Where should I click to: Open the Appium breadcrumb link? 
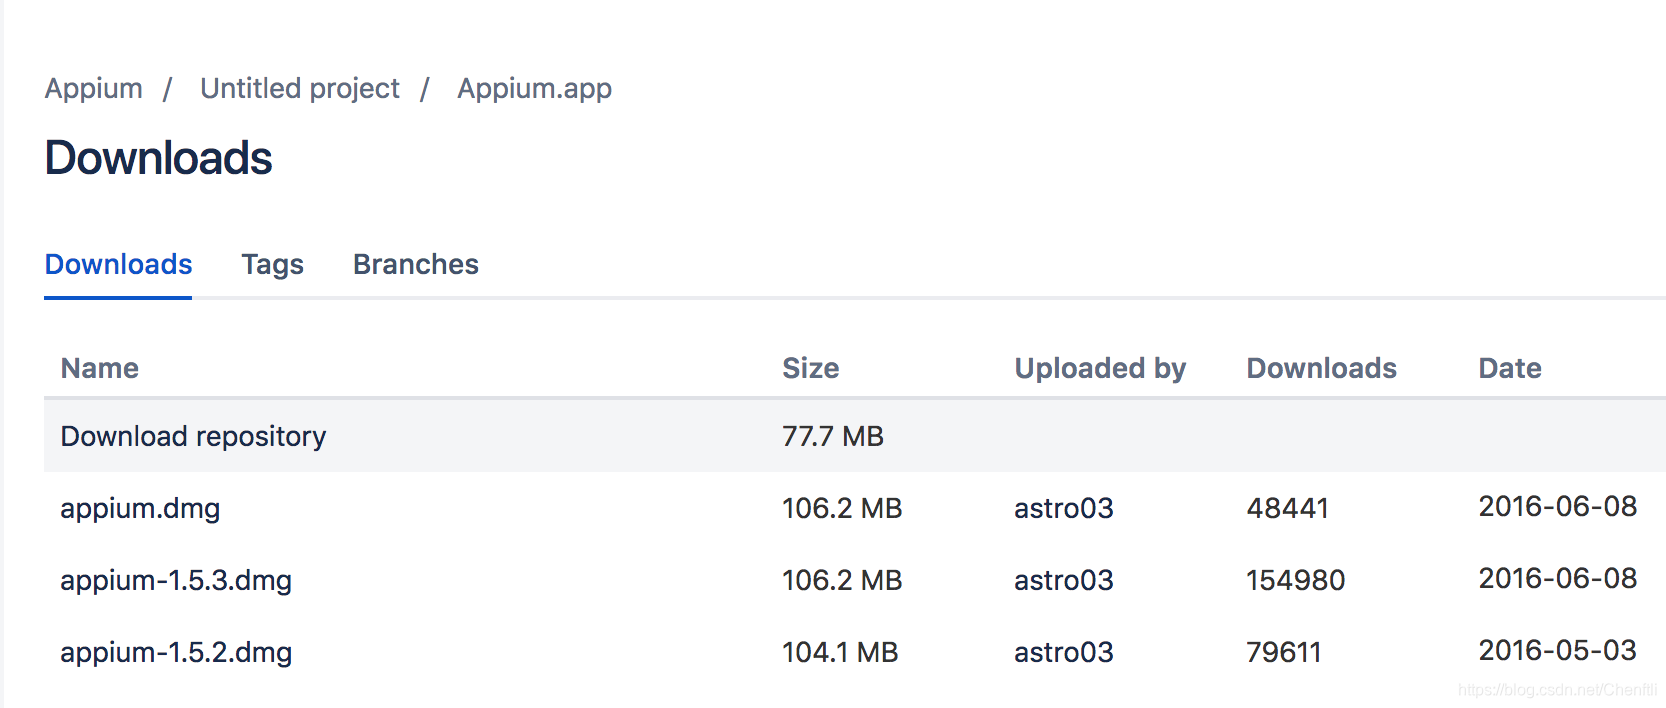click(93, 89)
